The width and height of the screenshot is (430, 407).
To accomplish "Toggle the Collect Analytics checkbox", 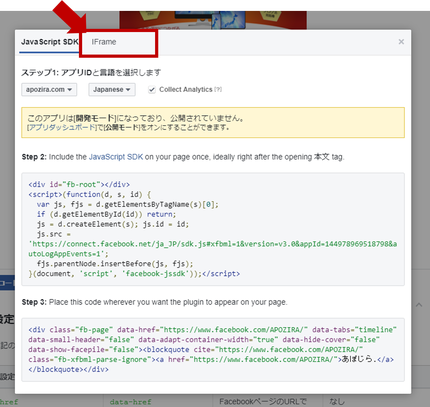I will 152,90.
